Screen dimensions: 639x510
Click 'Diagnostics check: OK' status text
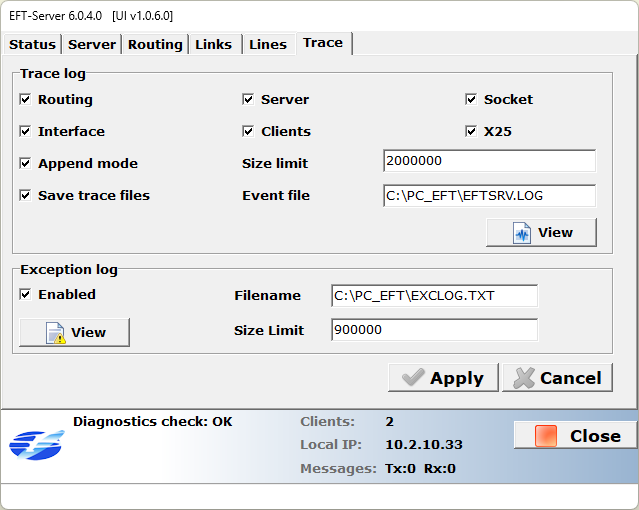(152, 422)
